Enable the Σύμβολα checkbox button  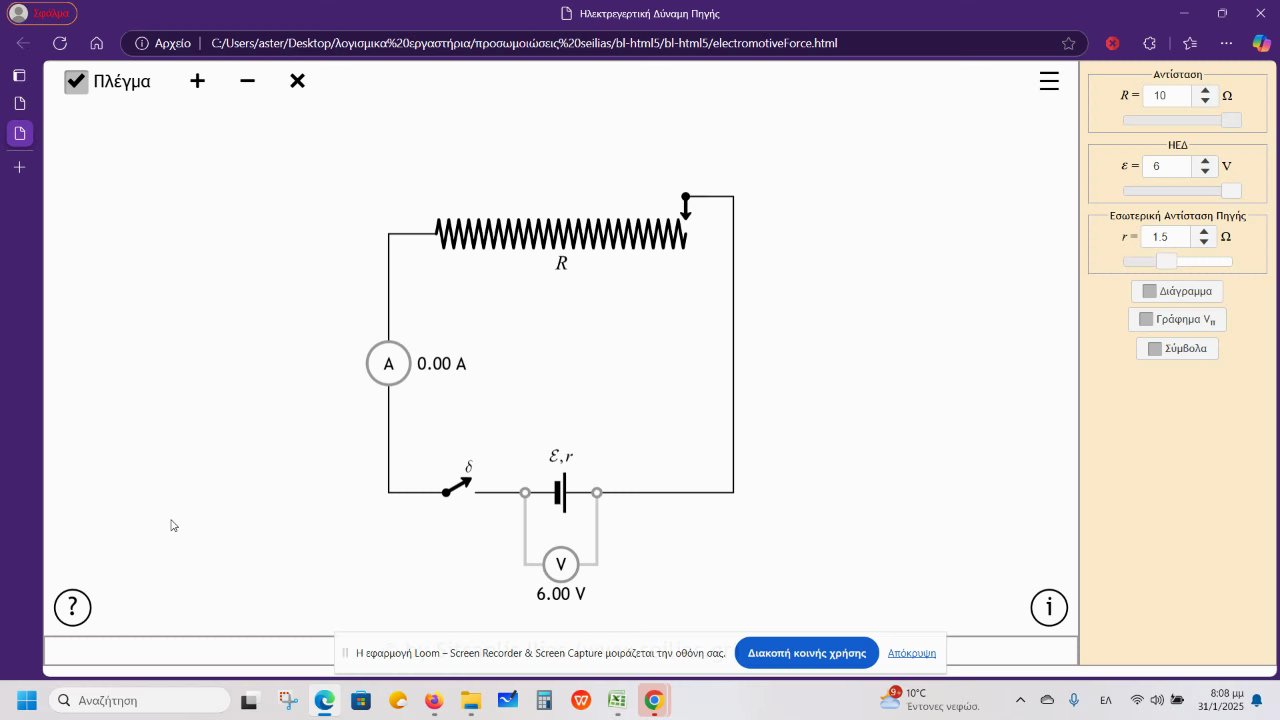[1177, 349]
